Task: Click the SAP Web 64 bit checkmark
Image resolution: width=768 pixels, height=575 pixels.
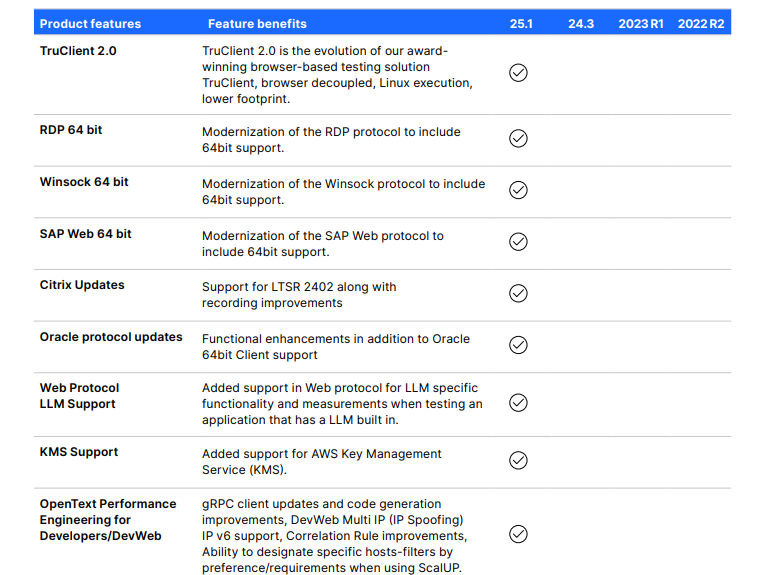Action: click(518, 242)
